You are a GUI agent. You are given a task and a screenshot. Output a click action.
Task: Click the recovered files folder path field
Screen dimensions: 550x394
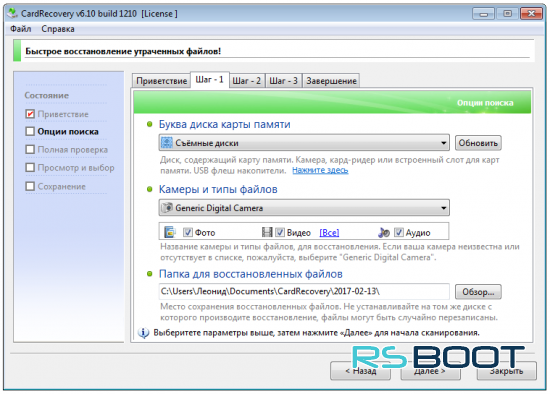tap(304, 291)
